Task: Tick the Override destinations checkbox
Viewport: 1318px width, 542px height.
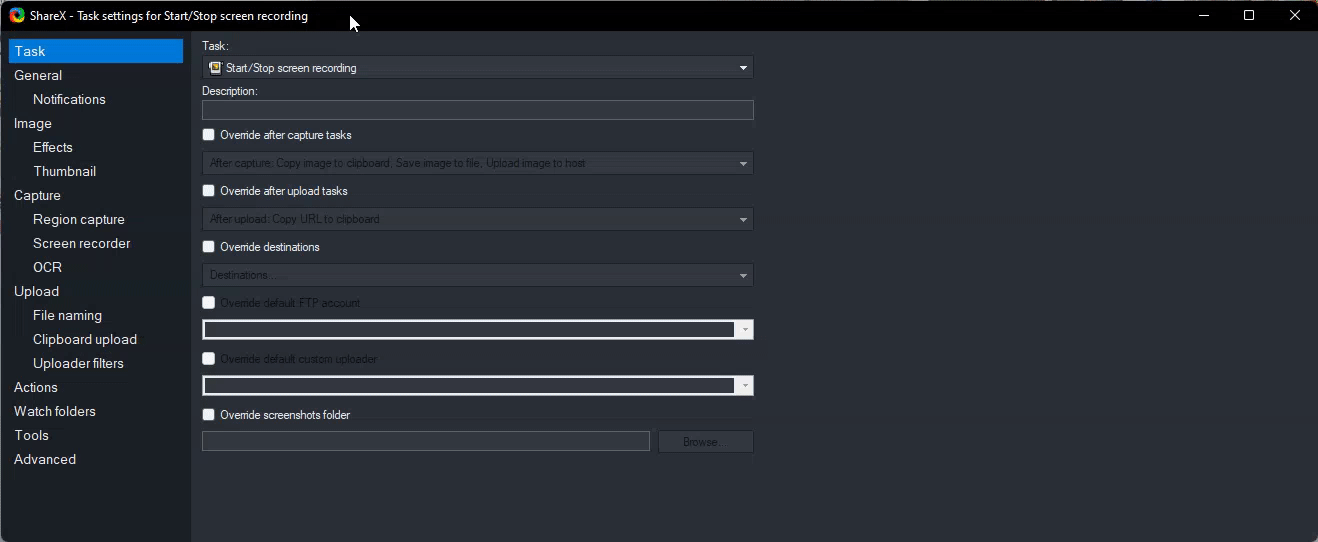Action: (x=209, y=247)
